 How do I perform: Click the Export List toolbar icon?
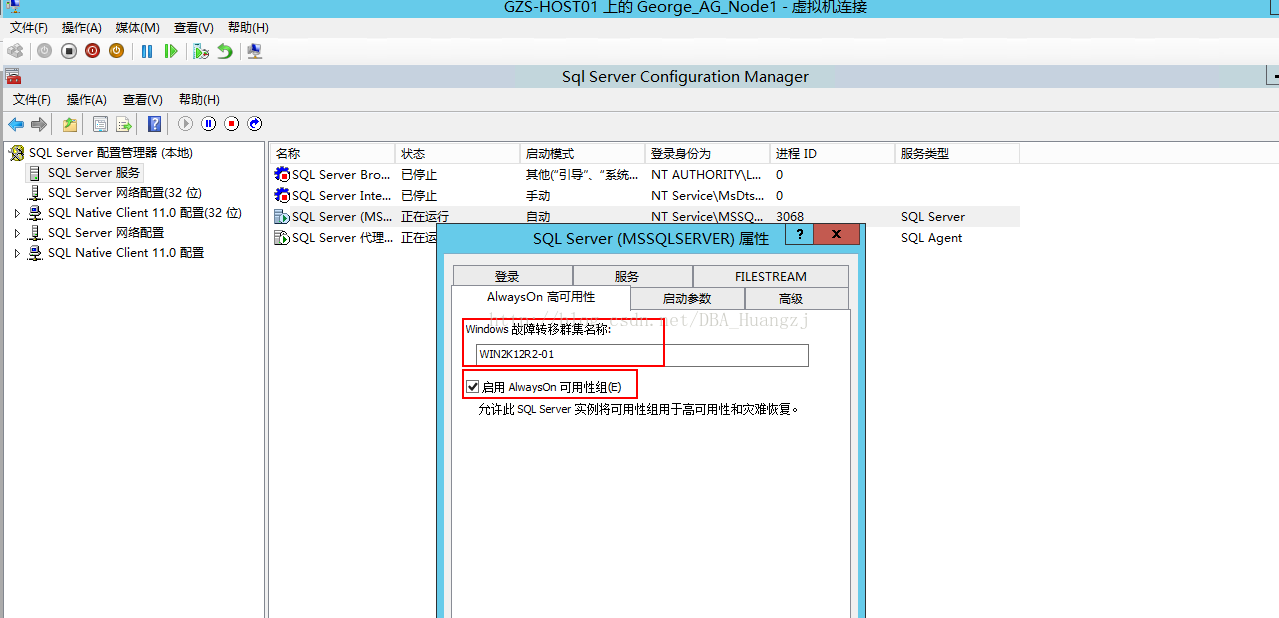click(124, 124)
